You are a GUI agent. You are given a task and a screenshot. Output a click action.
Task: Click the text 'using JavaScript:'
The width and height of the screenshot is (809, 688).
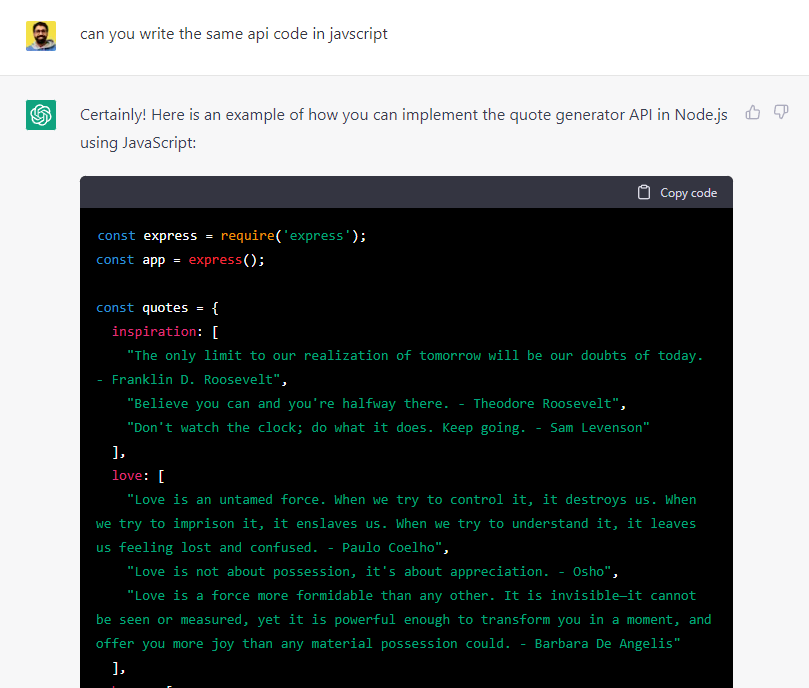(x=138, y=142)
